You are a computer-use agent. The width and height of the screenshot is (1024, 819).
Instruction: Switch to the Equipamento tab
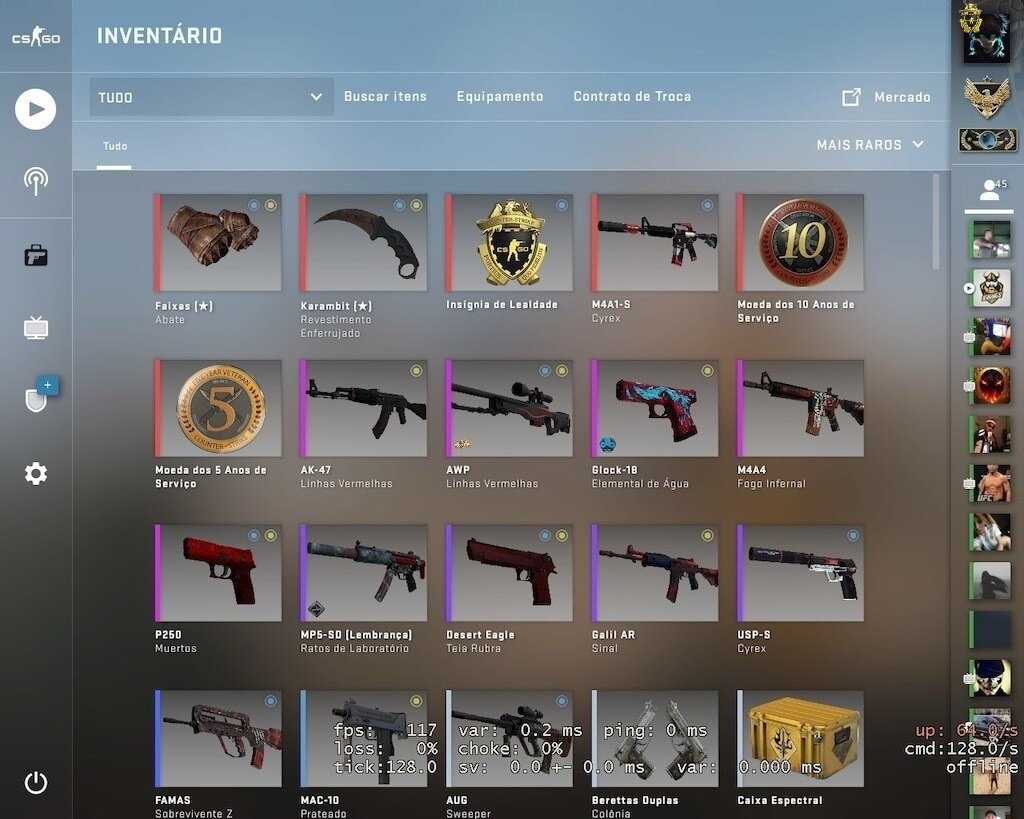coord(500,97)
